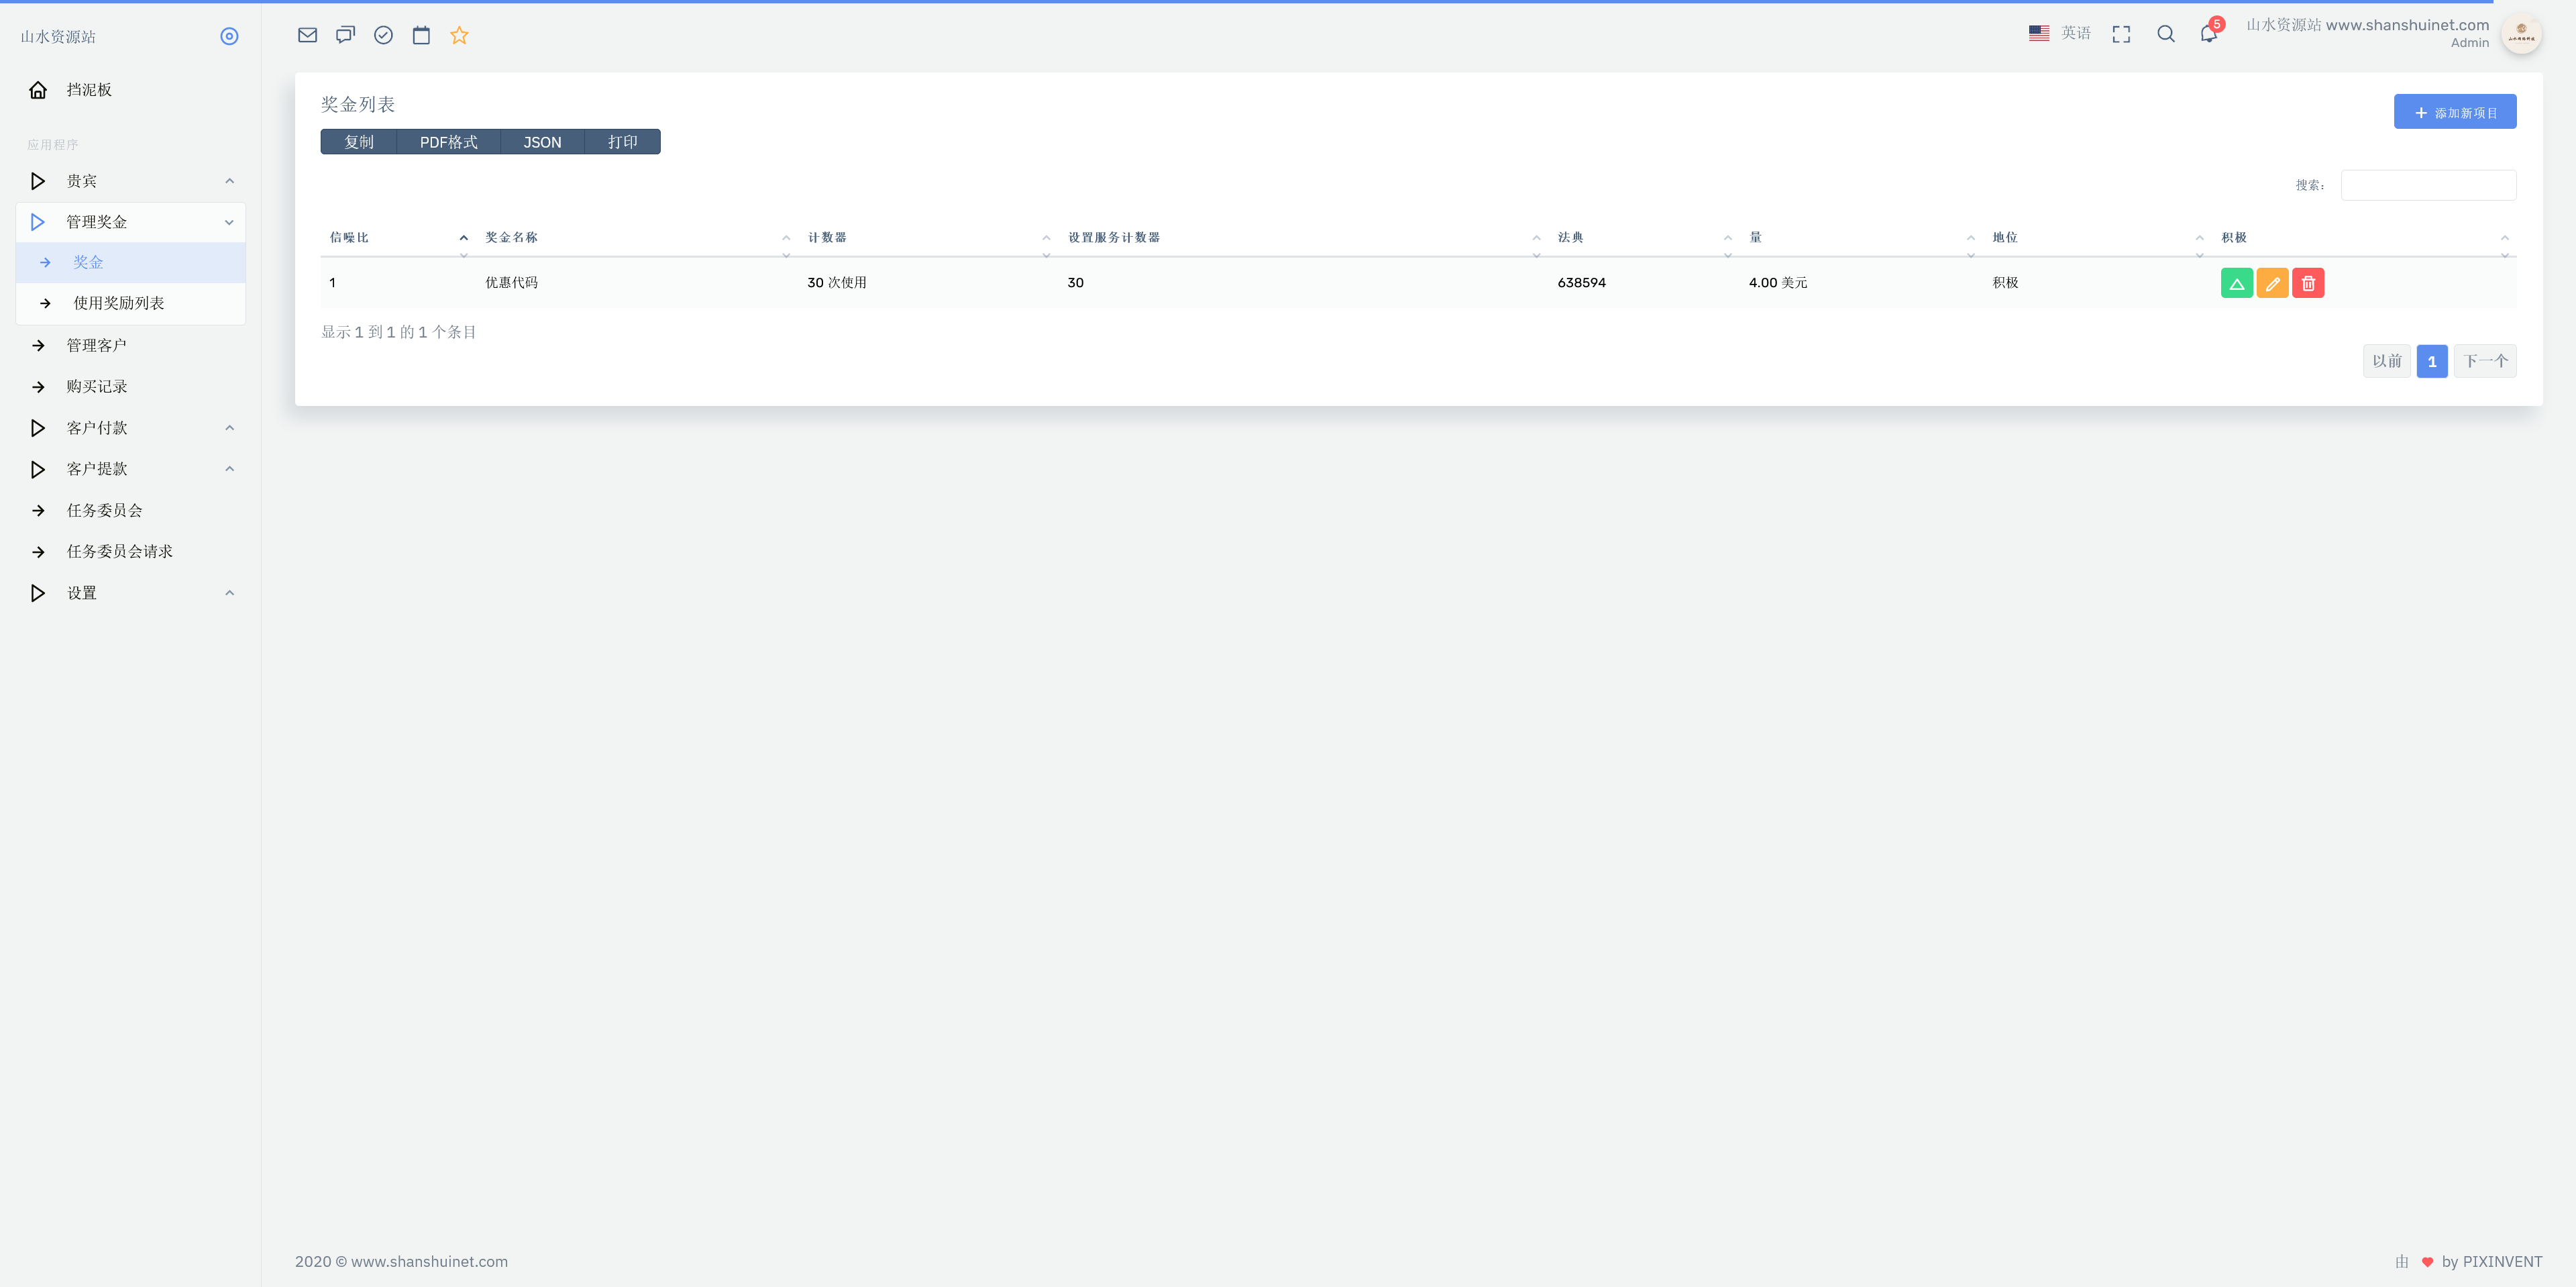Viewport: 2576px width, 1287px height.
Task: Open the mail envelope icon
Action: tap(307, 35)
